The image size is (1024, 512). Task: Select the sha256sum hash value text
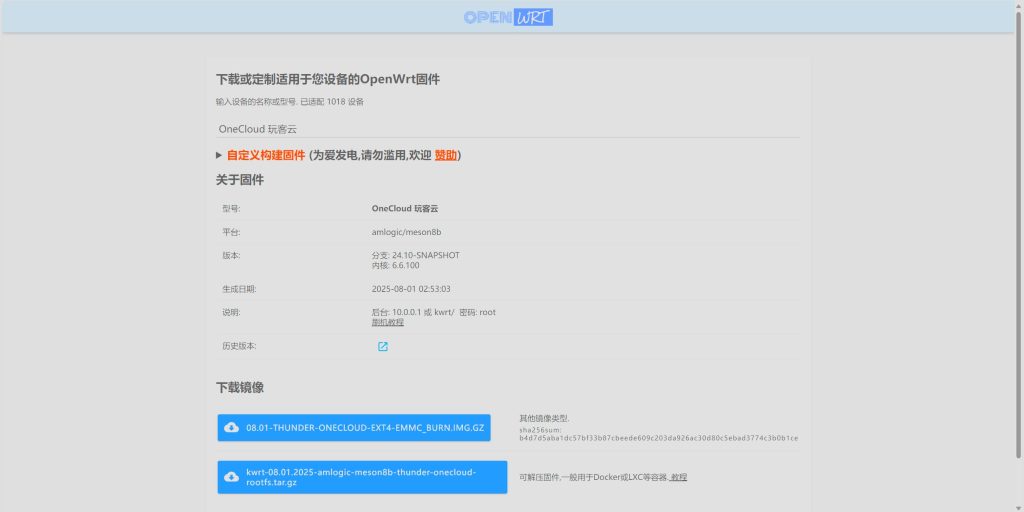pos(658,438)
